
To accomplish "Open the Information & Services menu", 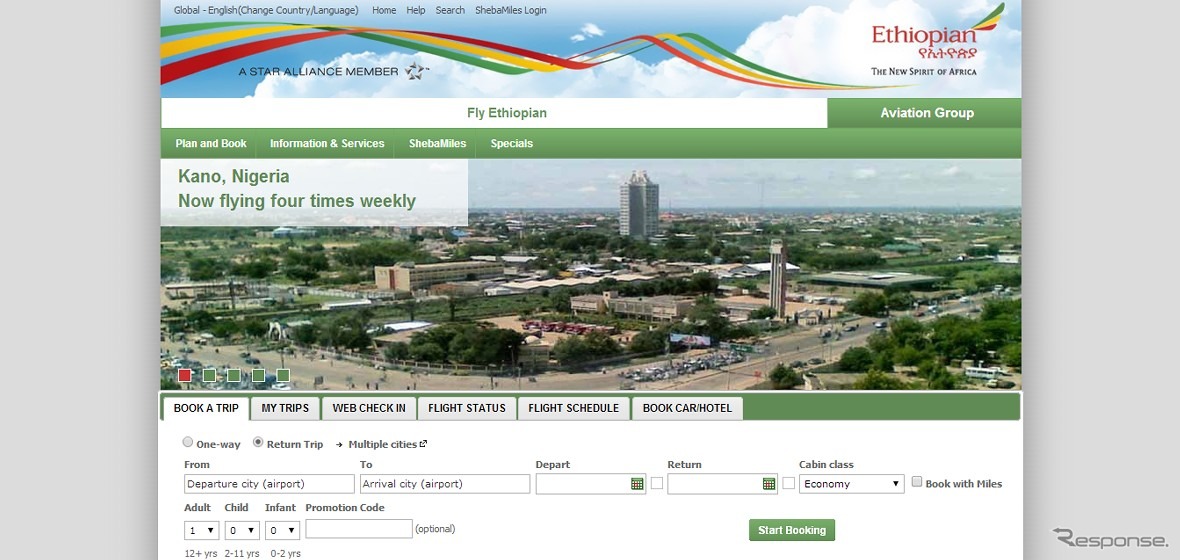I will pyautogui.click(x=327, y=144).
